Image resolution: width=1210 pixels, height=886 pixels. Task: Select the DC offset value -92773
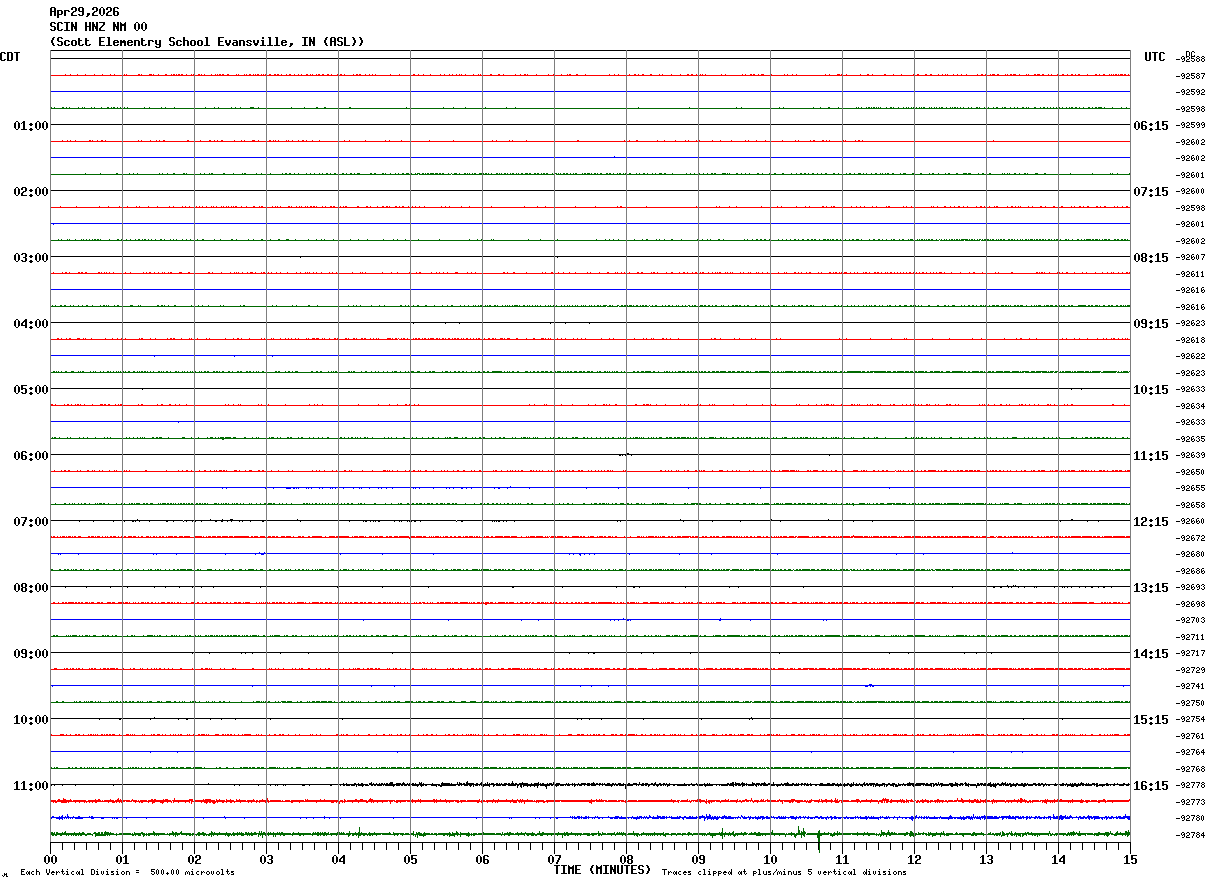coord(1191,802)
